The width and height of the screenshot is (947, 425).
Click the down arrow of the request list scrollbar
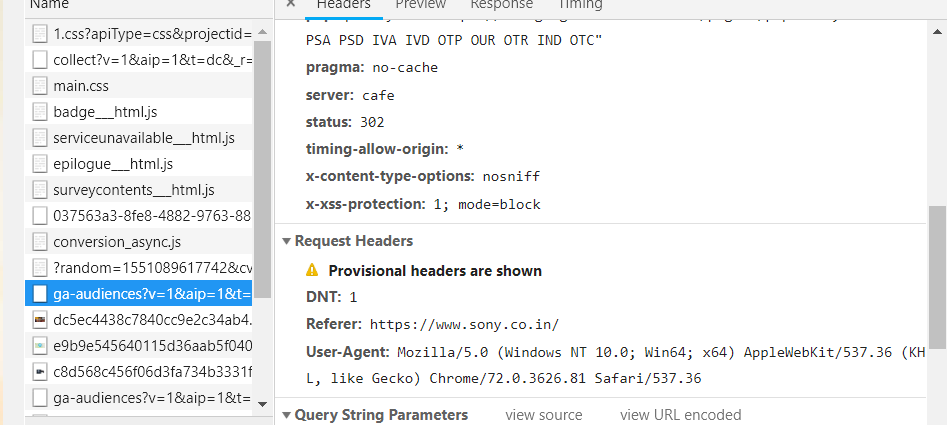[263, 403]
